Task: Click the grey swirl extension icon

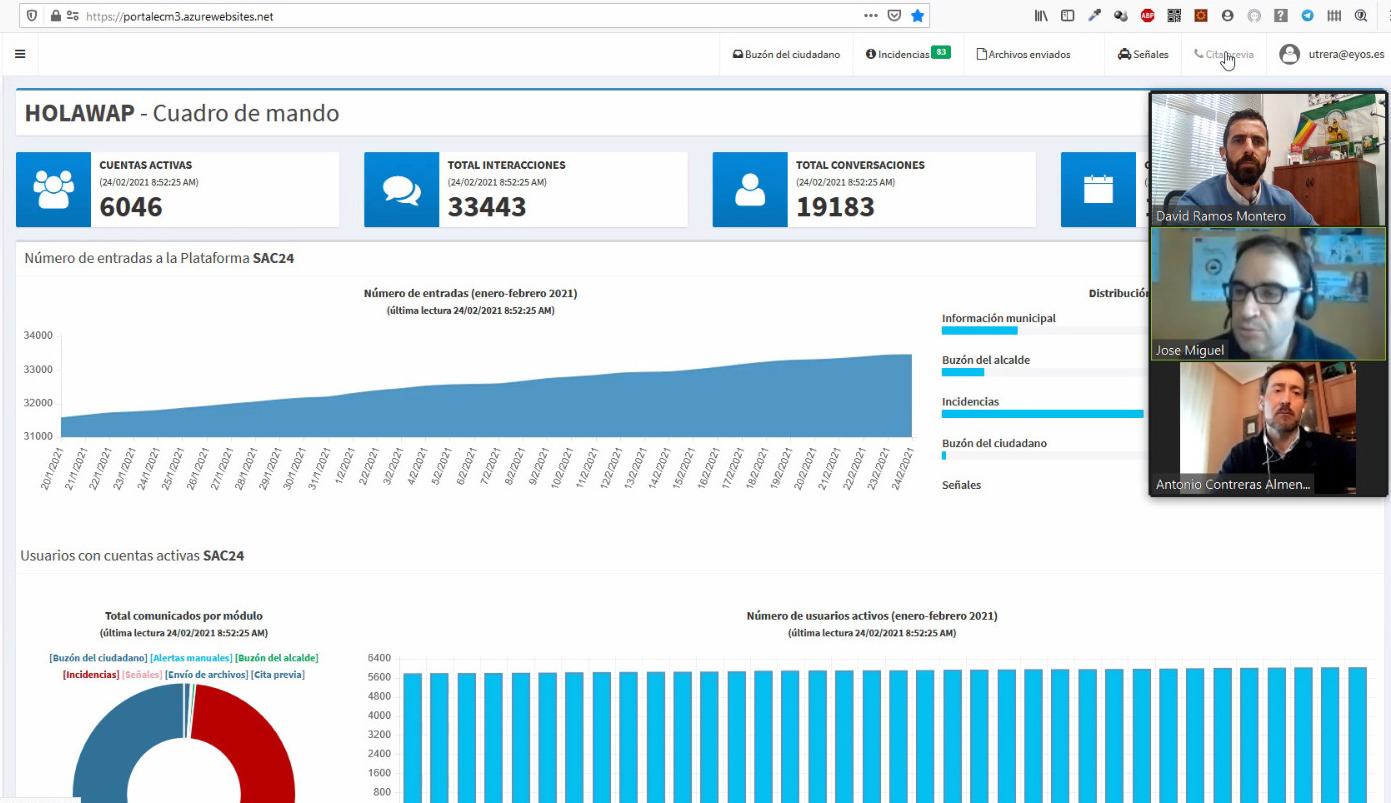Action: coord(1254,16)
